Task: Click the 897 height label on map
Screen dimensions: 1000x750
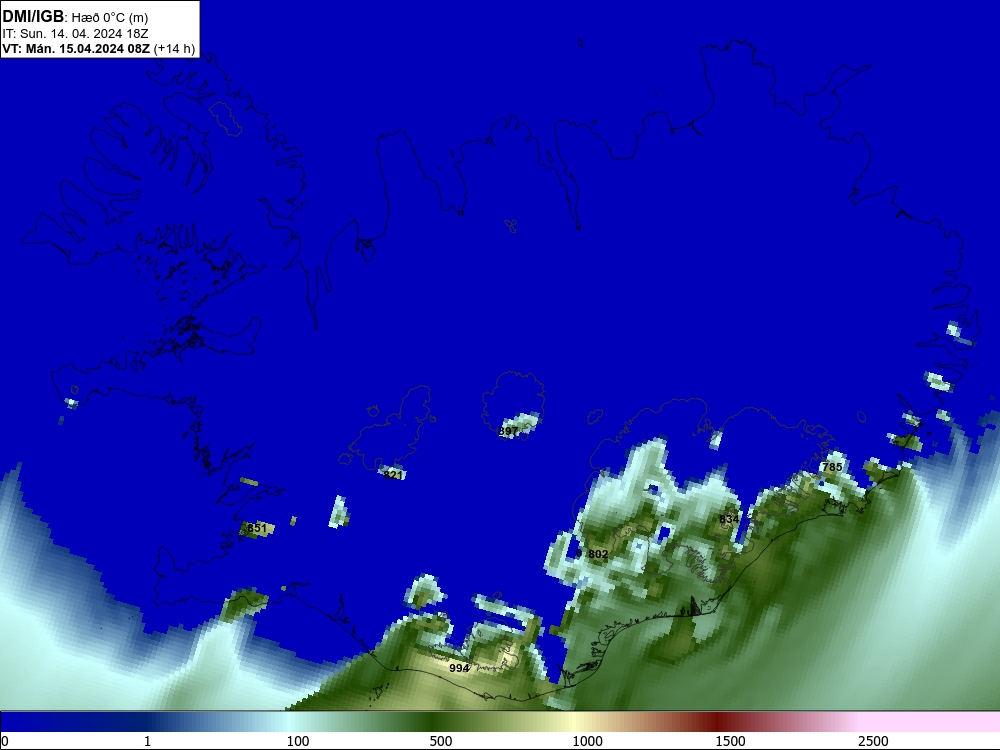Action: click(x=508, y=432)
